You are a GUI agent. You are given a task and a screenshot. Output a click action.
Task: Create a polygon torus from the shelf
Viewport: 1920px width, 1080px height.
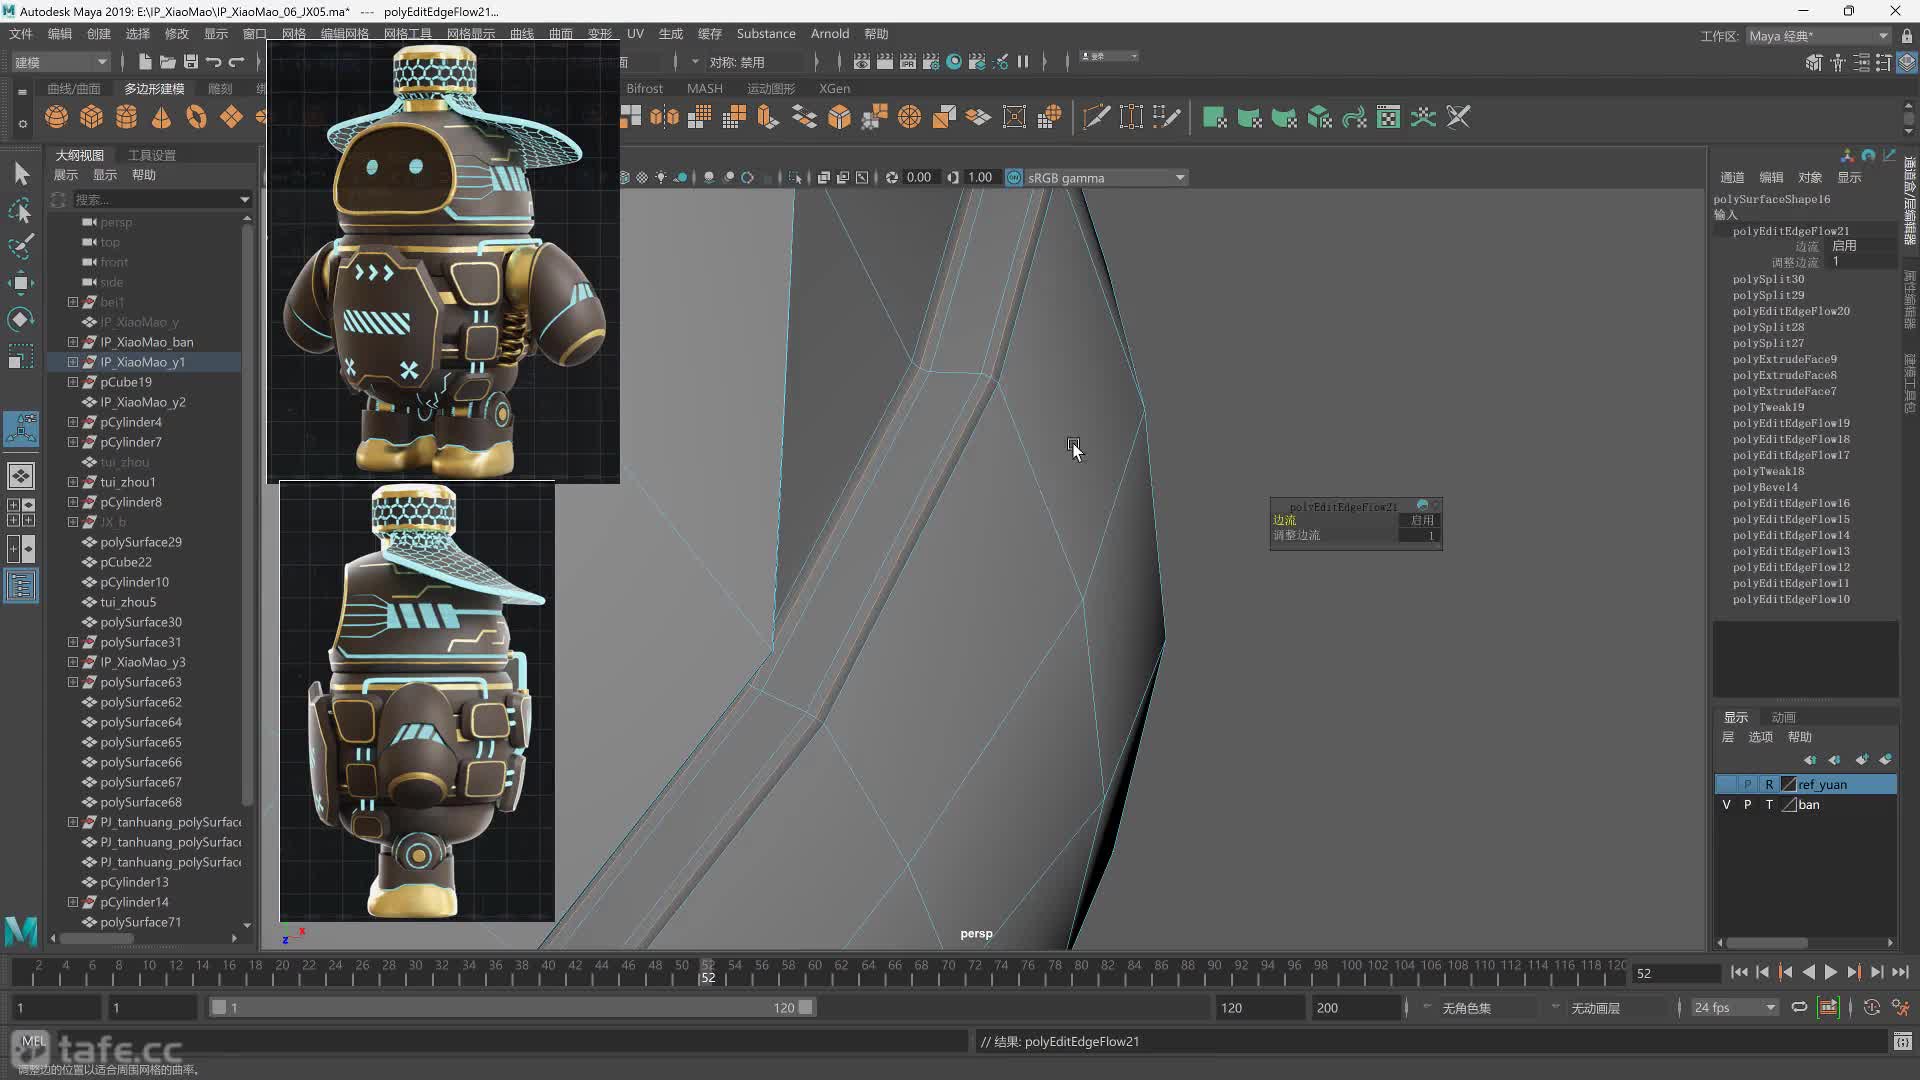[x=196, y=117]
